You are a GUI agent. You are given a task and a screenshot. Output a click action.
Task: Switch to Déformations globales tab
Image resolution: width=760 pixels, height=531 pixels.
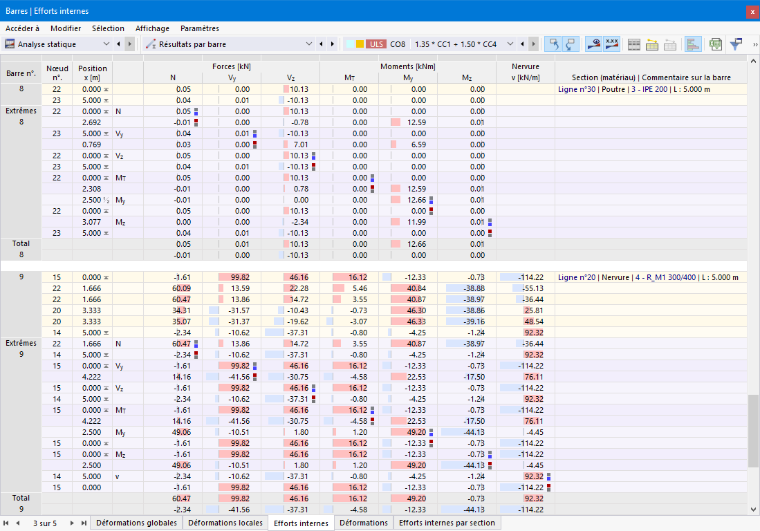[137, 523]
